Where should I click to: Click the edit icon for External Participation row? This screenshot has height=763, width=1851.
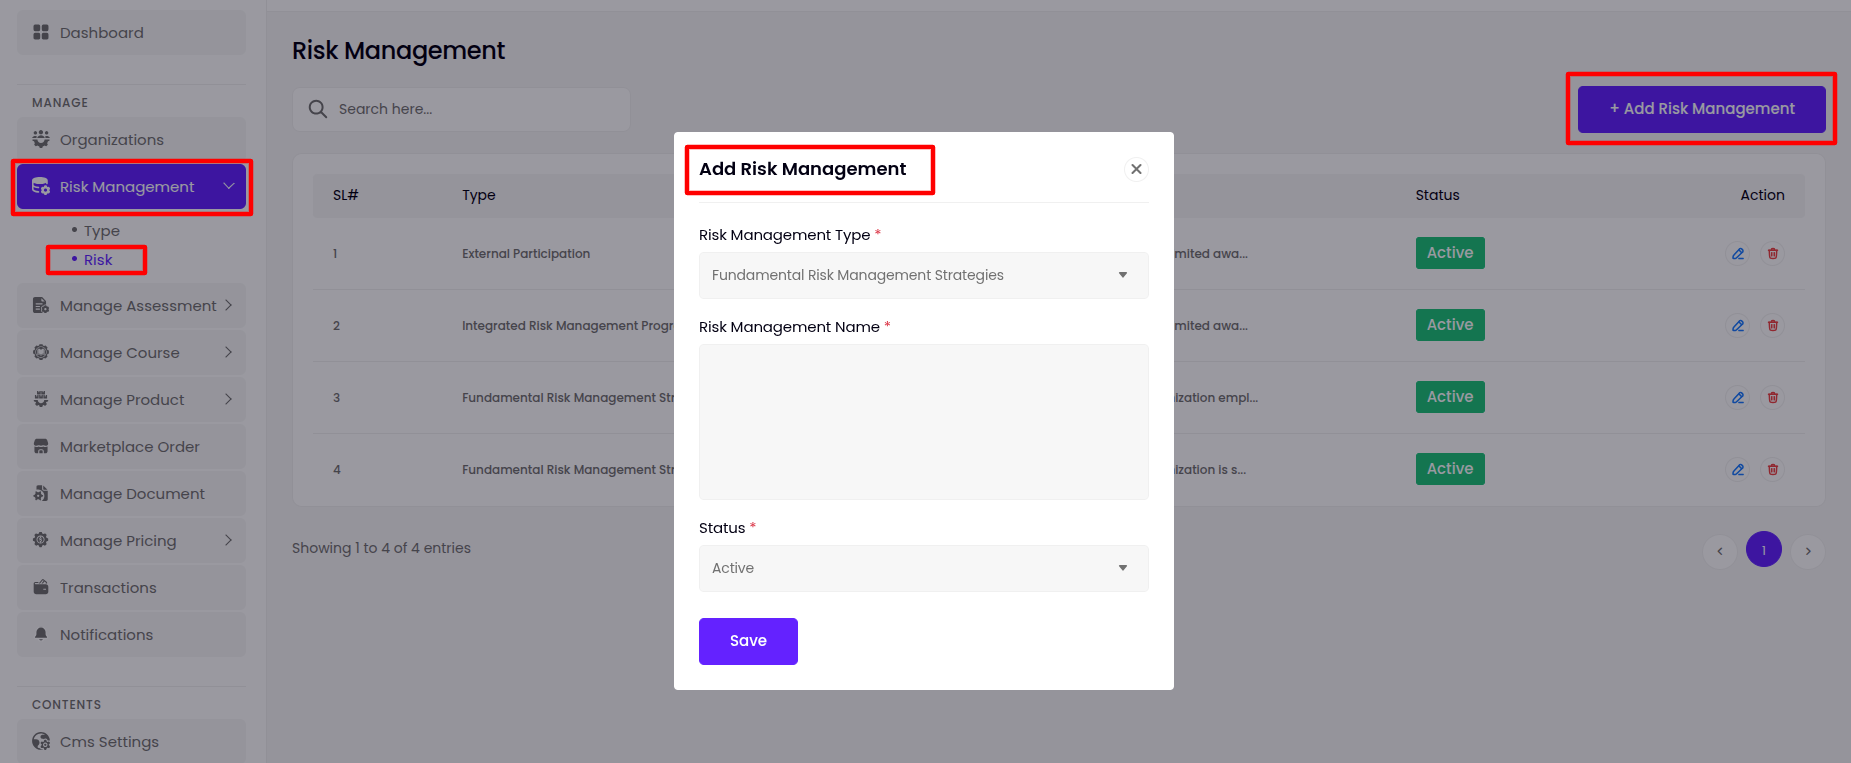click(x=1738, y=254)
